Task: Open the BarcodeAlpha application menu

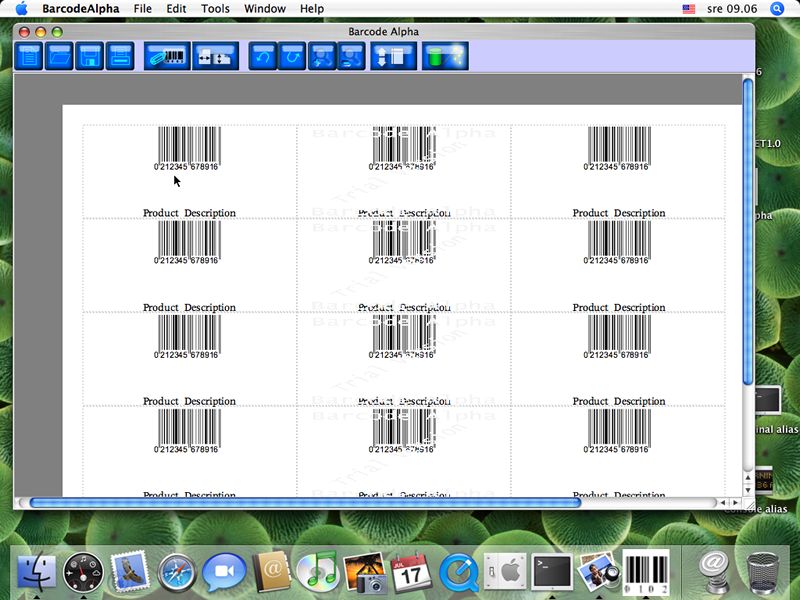Action: pyautogui.click(x=81, y=9)
